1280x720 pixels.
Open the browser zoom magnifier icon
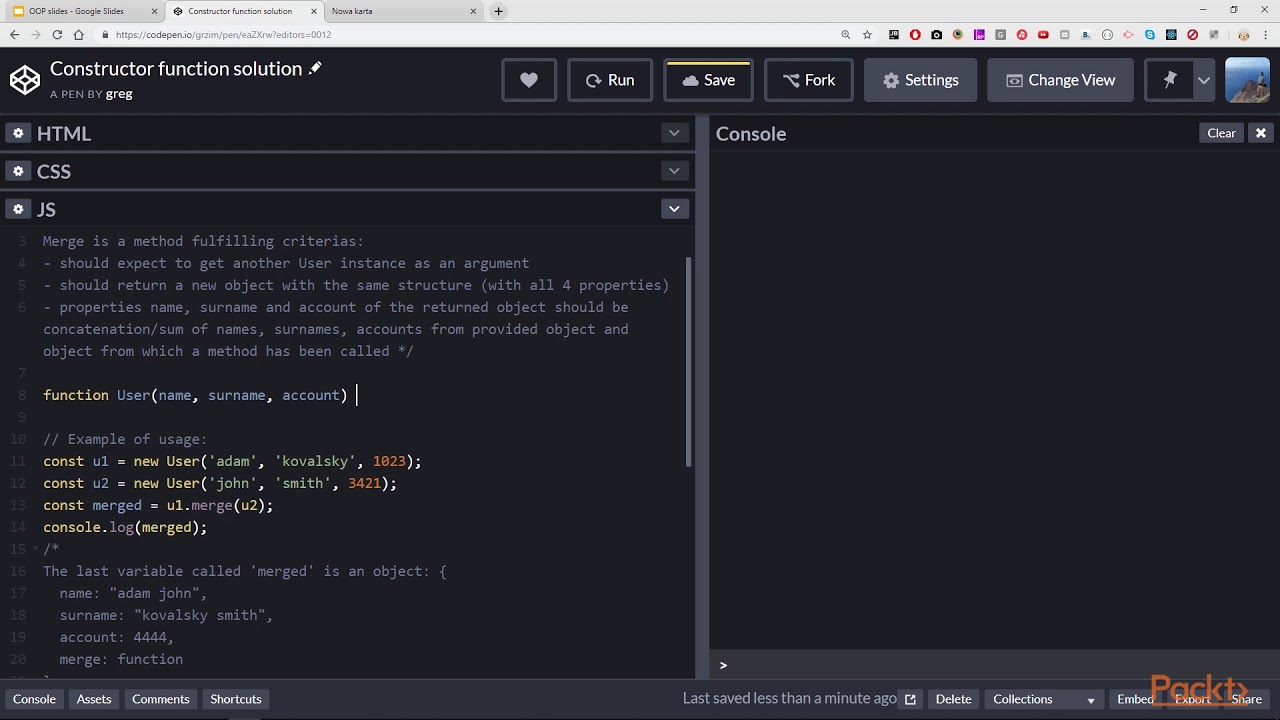[x=846, y=34]
